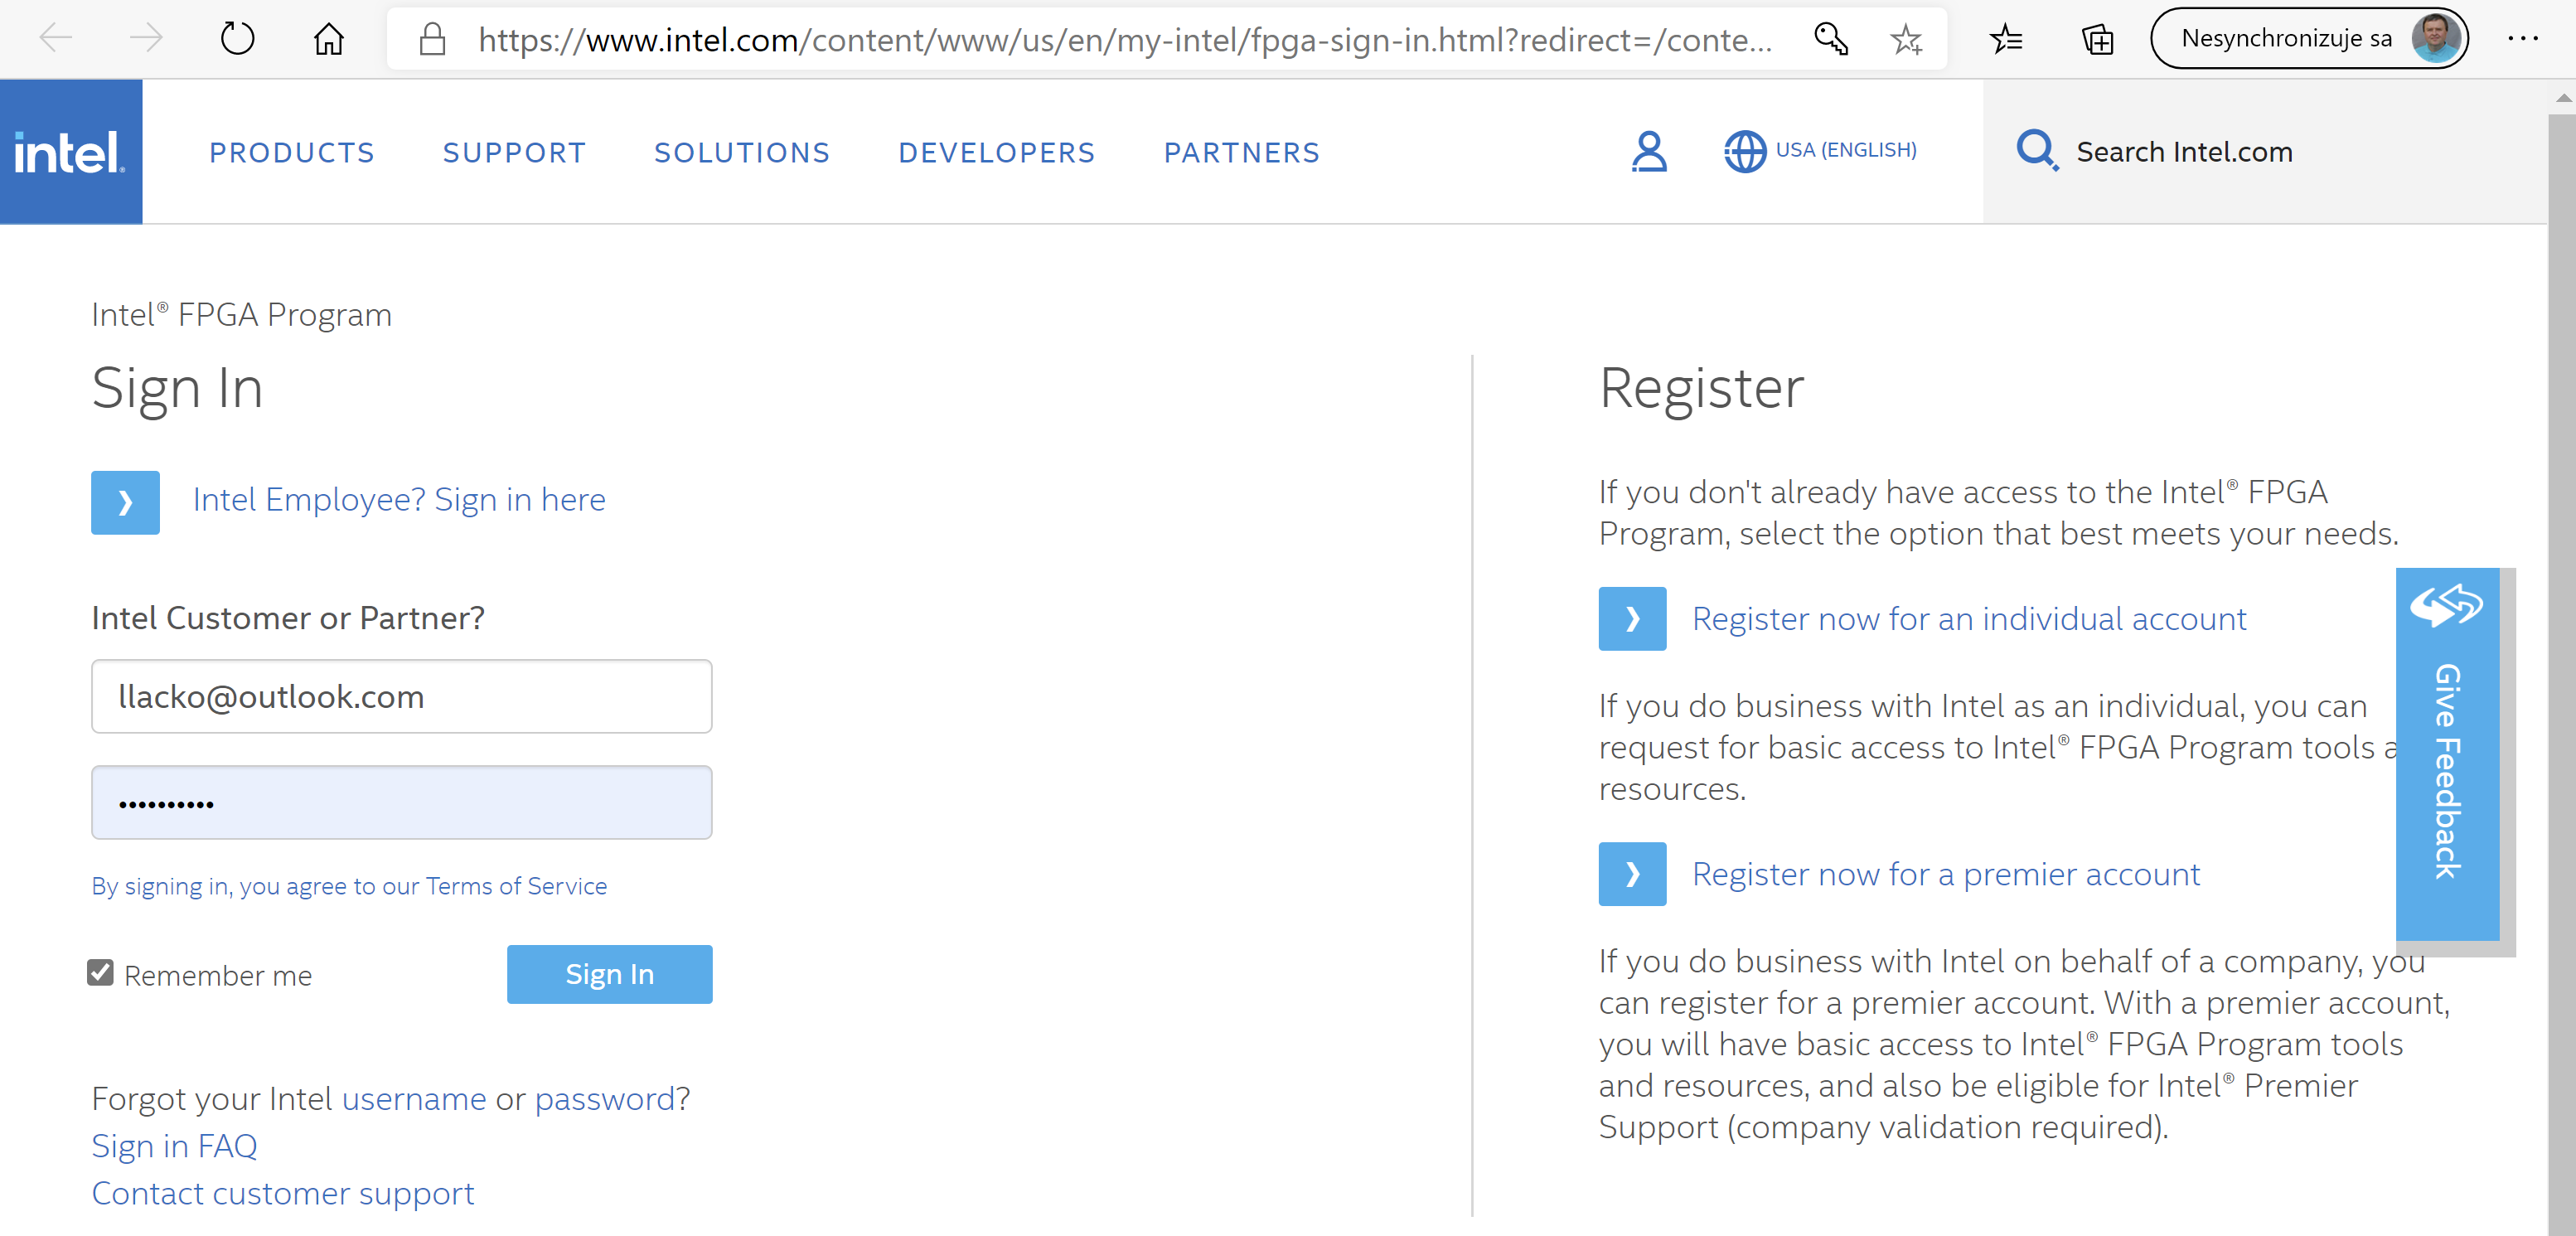2576x1236 pixels.
Task: Click the email address input field
Action: click(401, 696)
